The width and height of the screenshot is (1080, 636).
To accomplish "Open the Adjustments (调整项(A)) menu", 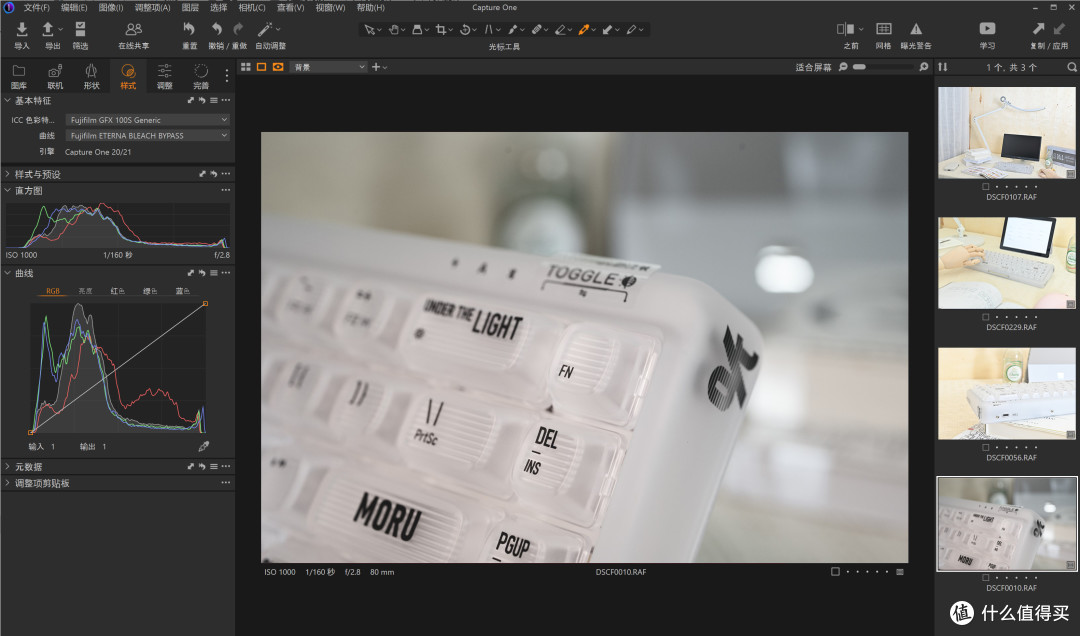I will click(152, 8).
